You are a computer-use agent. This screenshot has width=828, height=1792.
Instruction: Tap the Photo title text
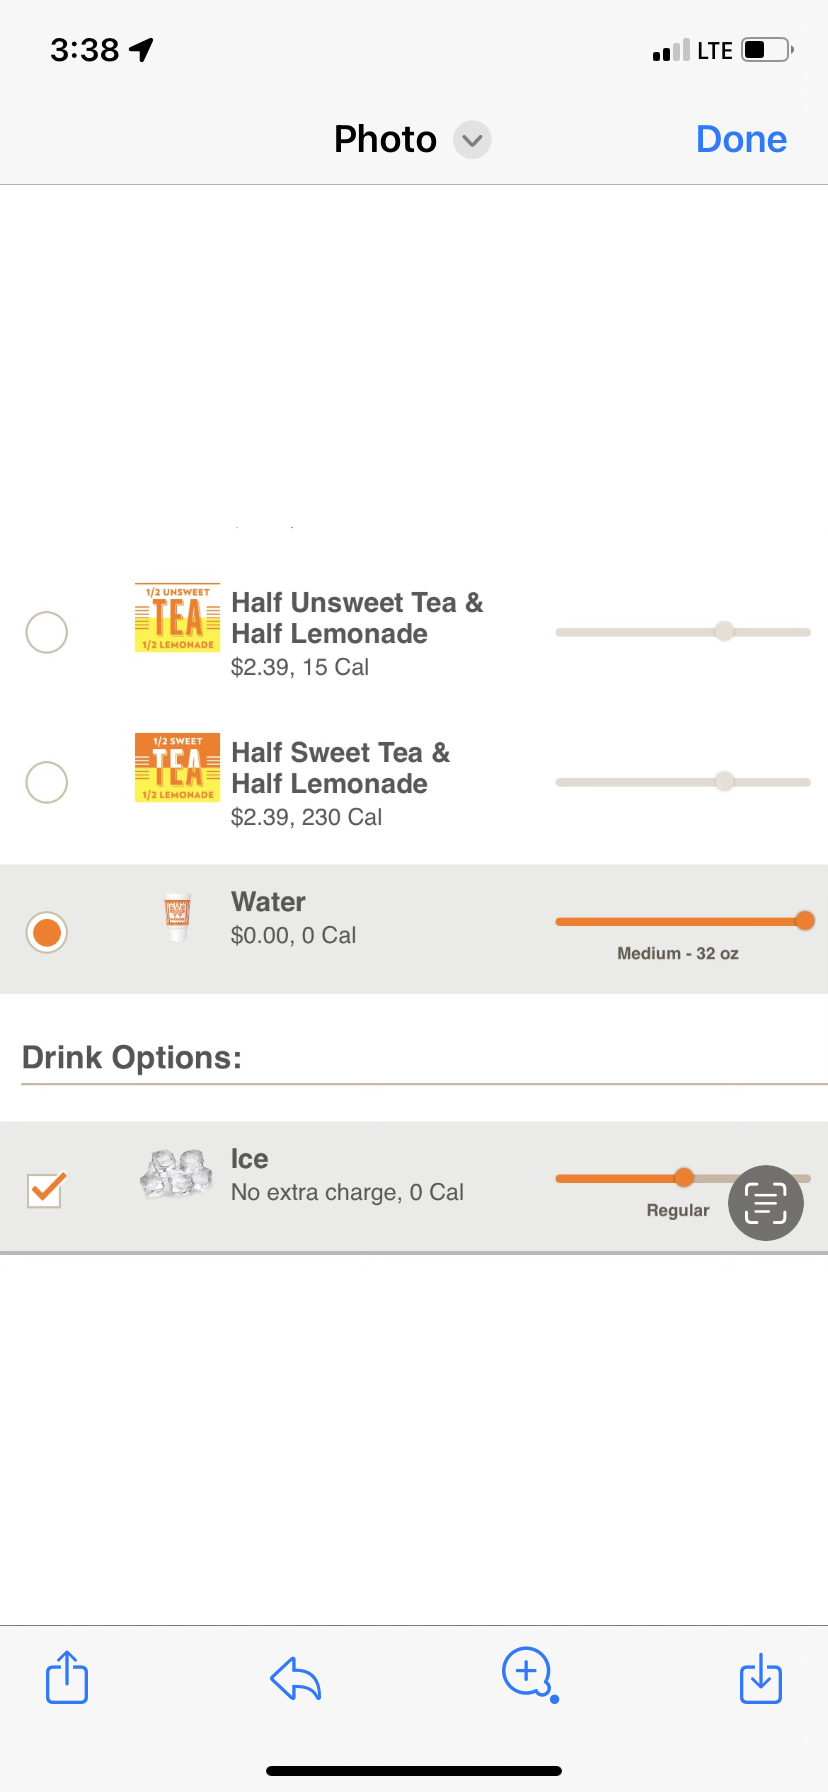(385, 139)
